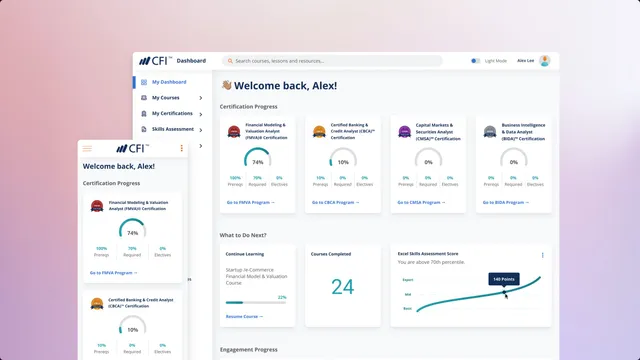The image size is (640, 360).
Task: Click the FMVA badge in mobile card
Action: [x=97, y=206]
